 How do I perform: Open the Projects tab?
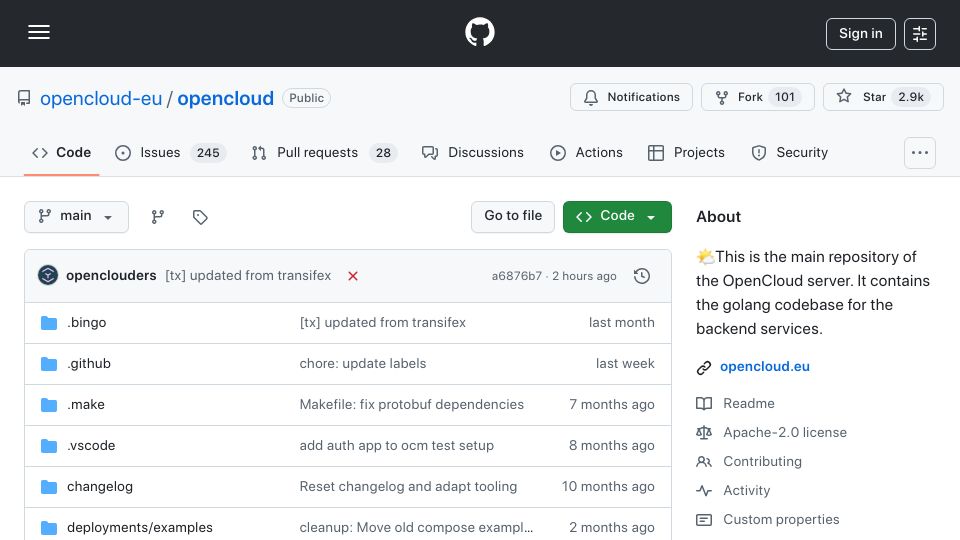(686, 152)
